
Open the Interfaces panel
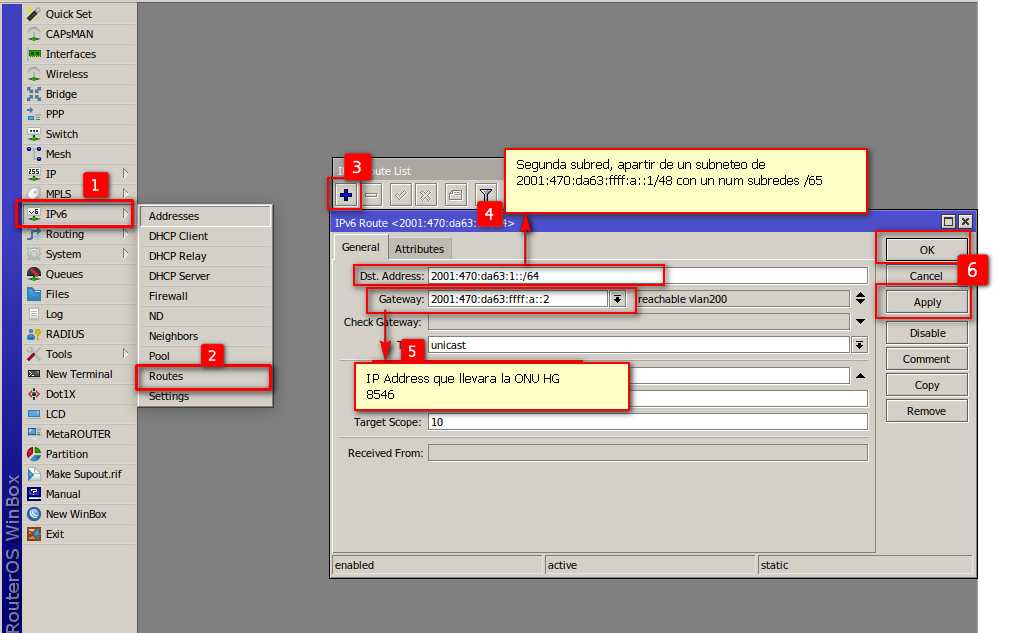tap(70, 54)
